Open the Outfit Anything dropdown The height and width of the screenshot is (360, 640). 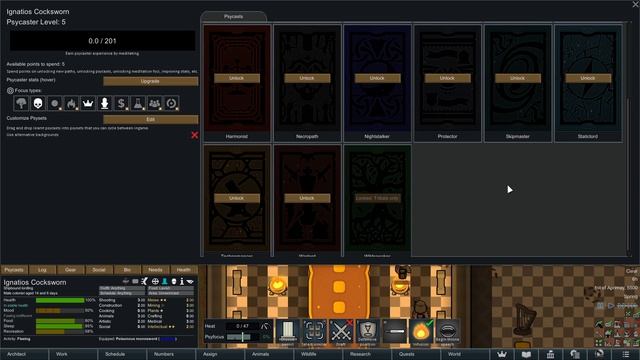tap(122, 288)
